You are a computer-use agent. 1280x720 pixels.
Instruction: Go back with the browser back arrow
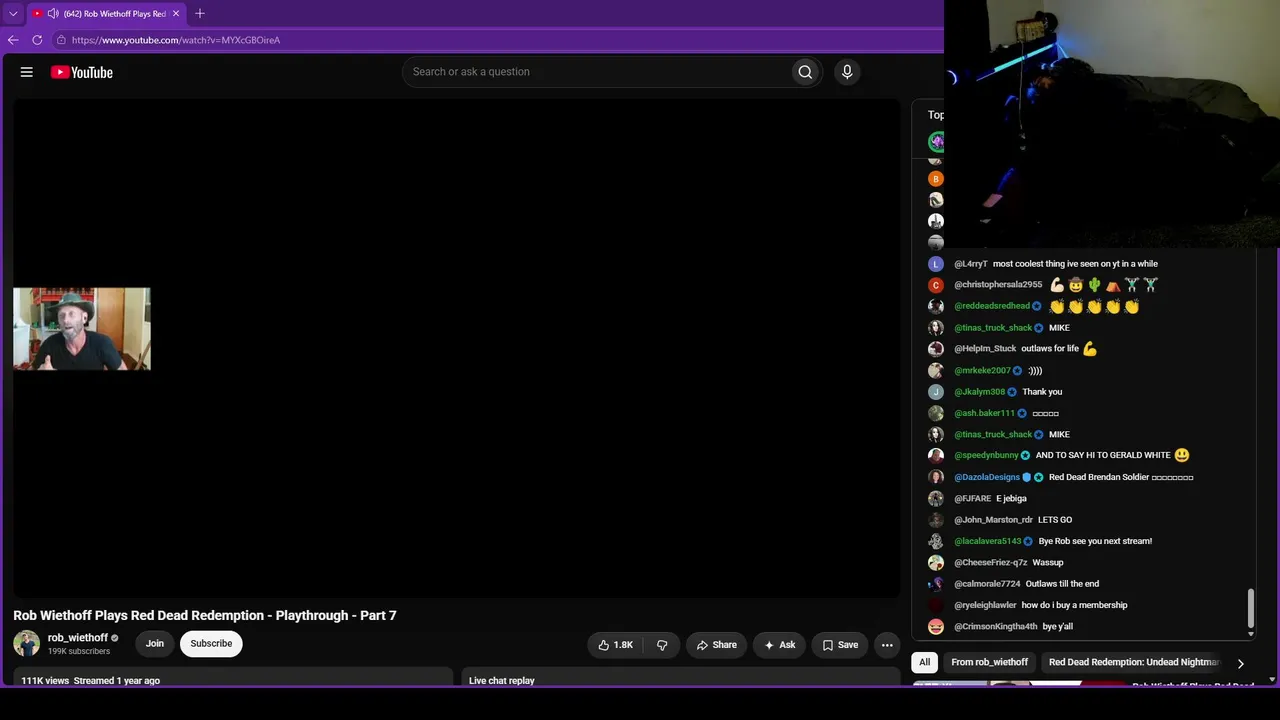(13, 40)
